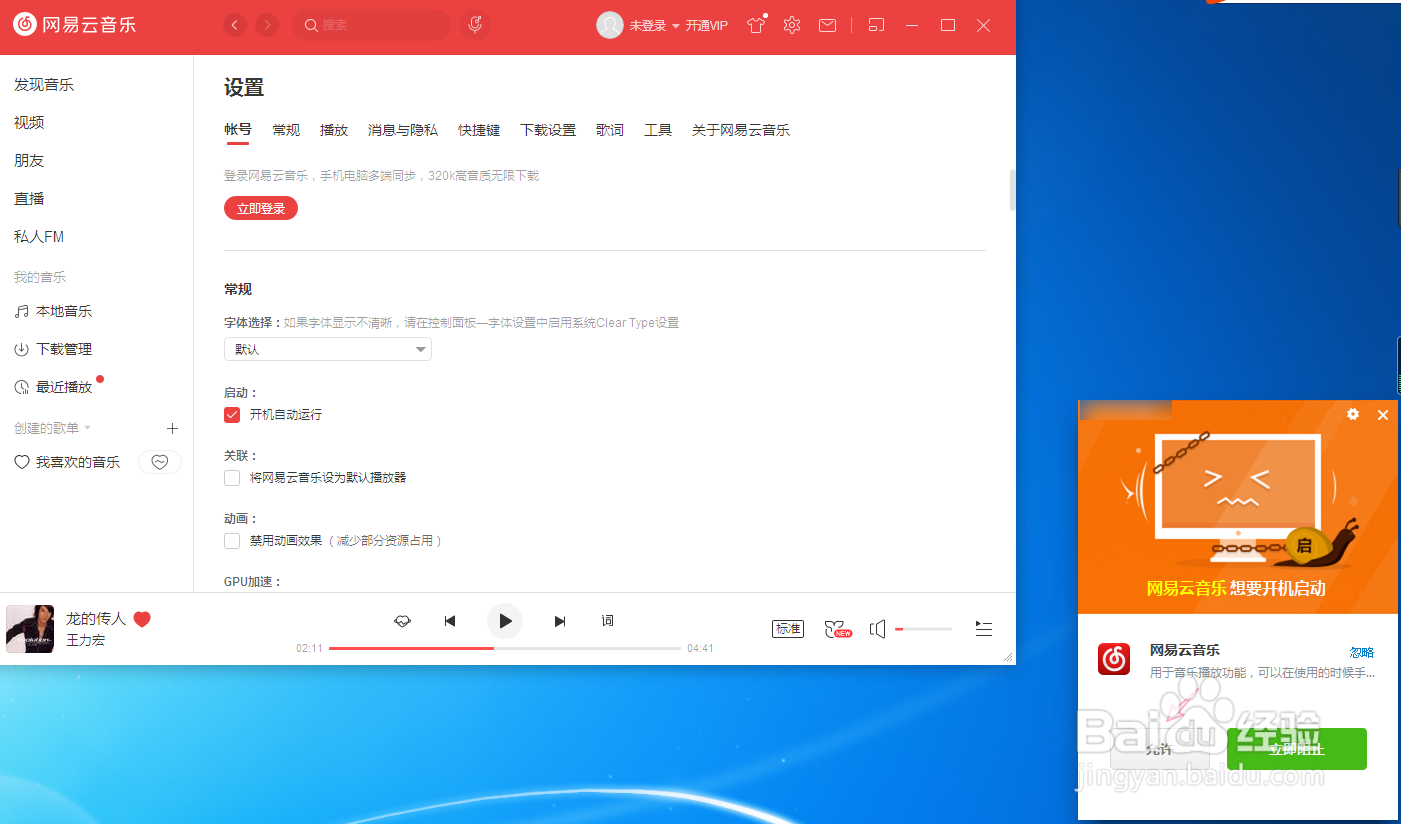Open 朋友 in sidebar
This screenshot has width=1401, height=824.
[29, 161]
